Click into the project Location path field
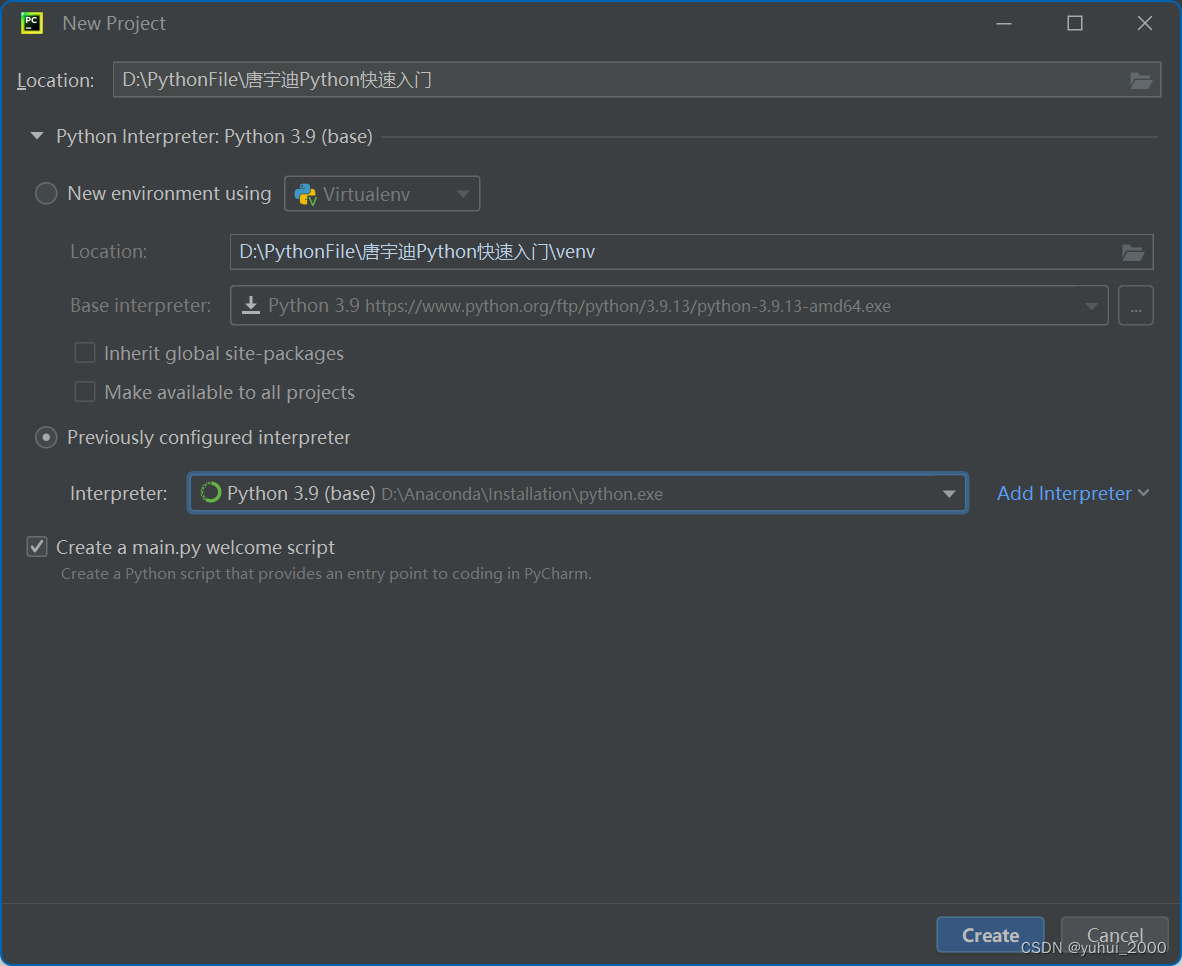Screen dimensions: 1182x966 pos(637,80)
